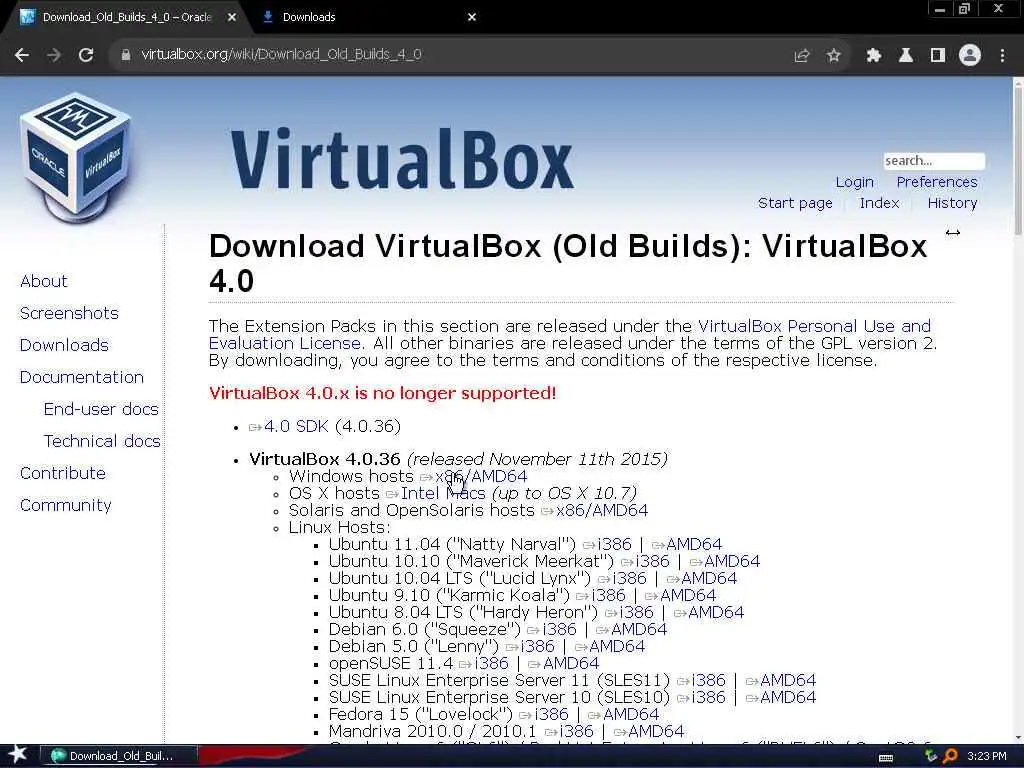The image size is (1024, 768).
Task: Click OS X hosts Intel Macs link
Action: coord(436,494)
